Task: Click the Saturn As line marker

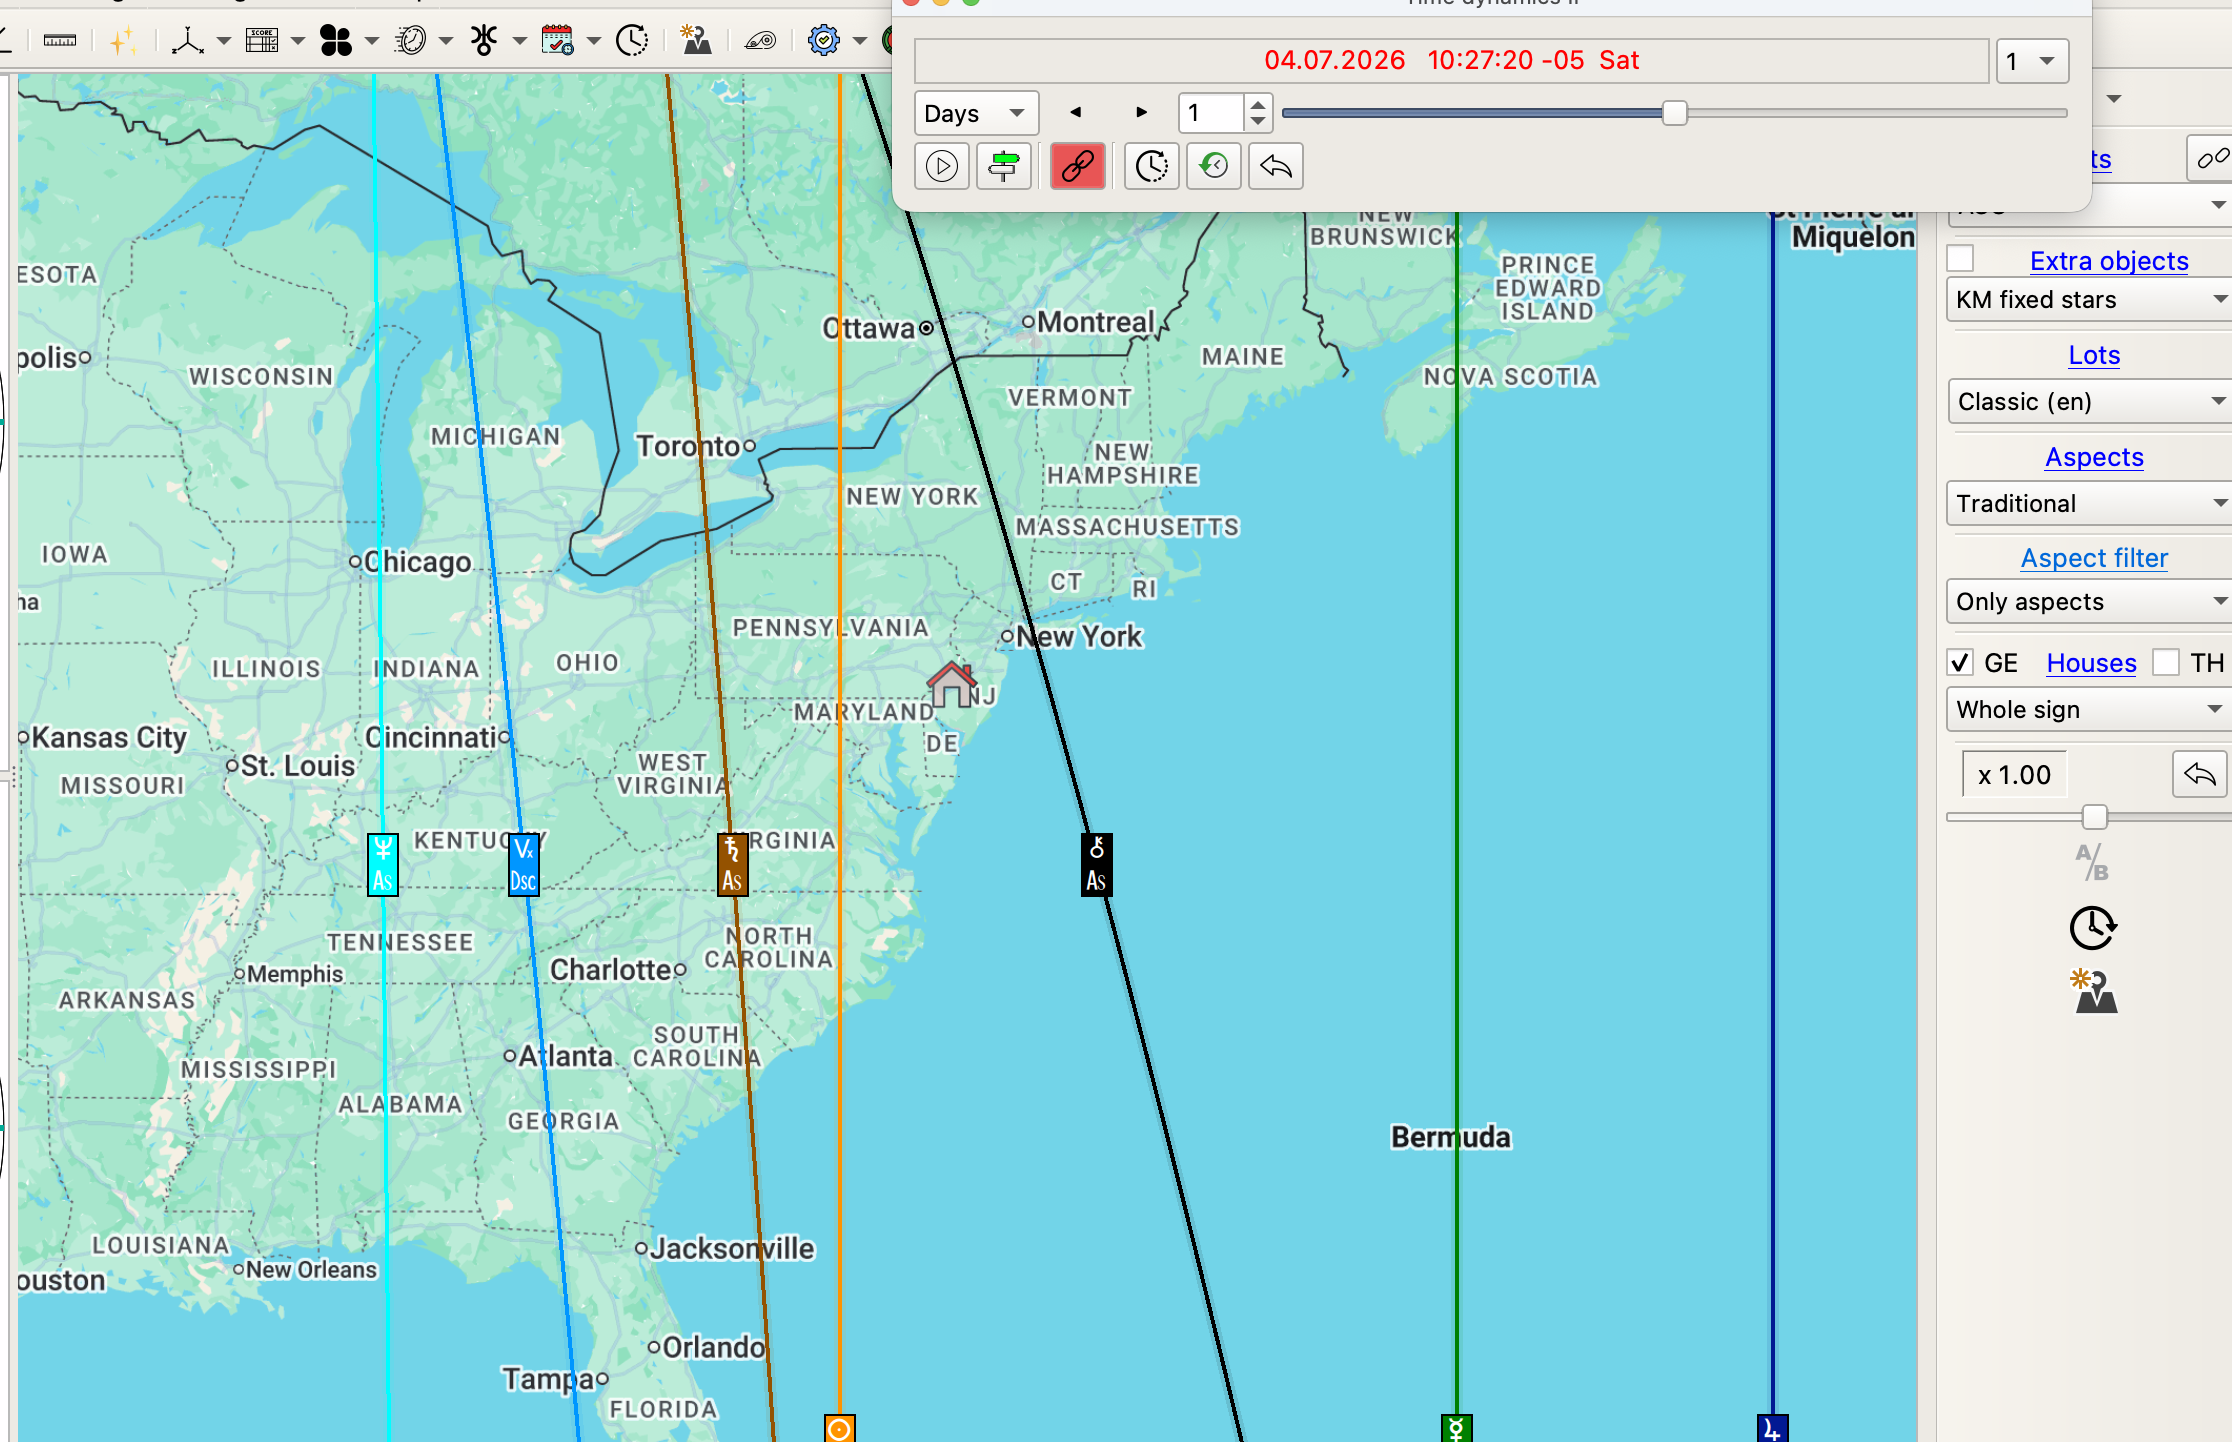Action: (x=732, y=865)
